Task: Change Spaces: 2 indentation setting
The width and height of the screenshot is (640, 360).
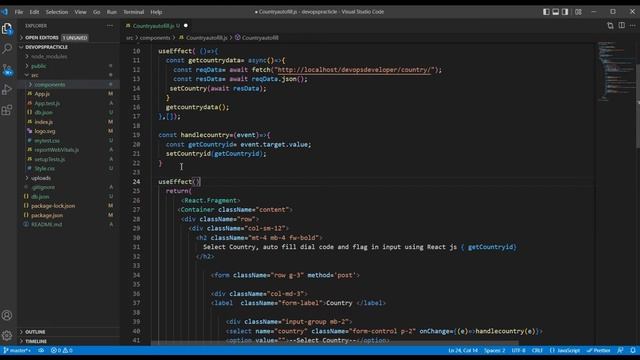Action: (x=494, y=351)
